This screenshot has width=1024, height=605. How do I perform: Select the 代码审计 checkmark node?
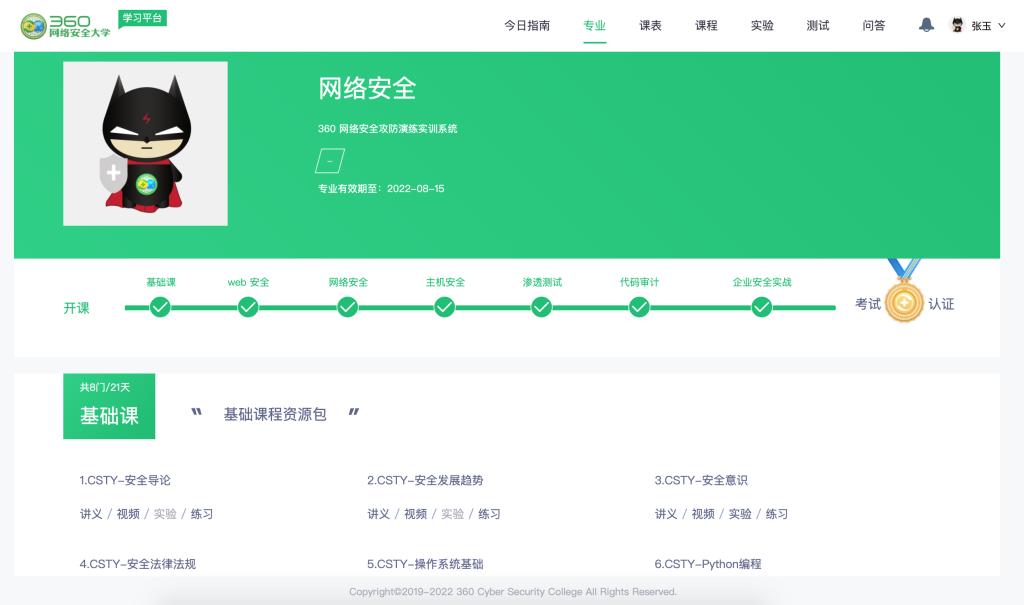pyautogui.click(x=639, y=308)
